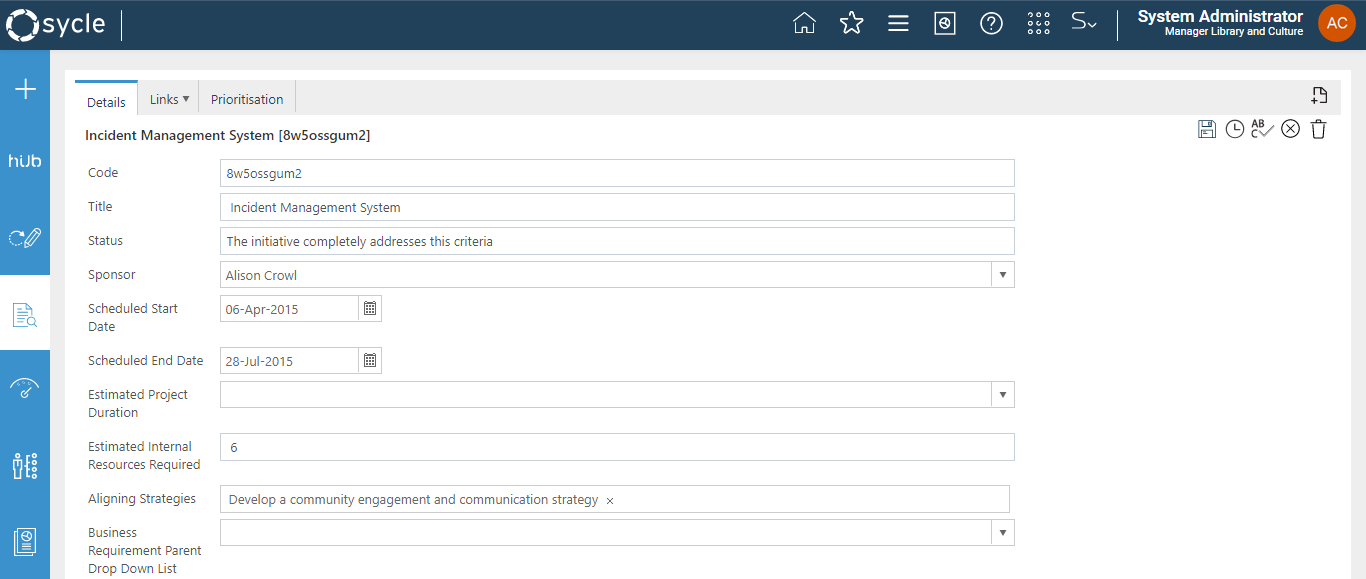Image resolution: width=1366 pixels, height=579 pixels.
Task: Open the hamburger menu icon
Action: (x=898, y=23)
